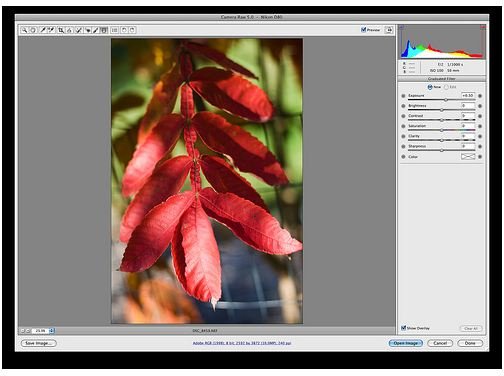Click the RGB histogram display
The height and width of the screenshot is (376, 504).
442,42
